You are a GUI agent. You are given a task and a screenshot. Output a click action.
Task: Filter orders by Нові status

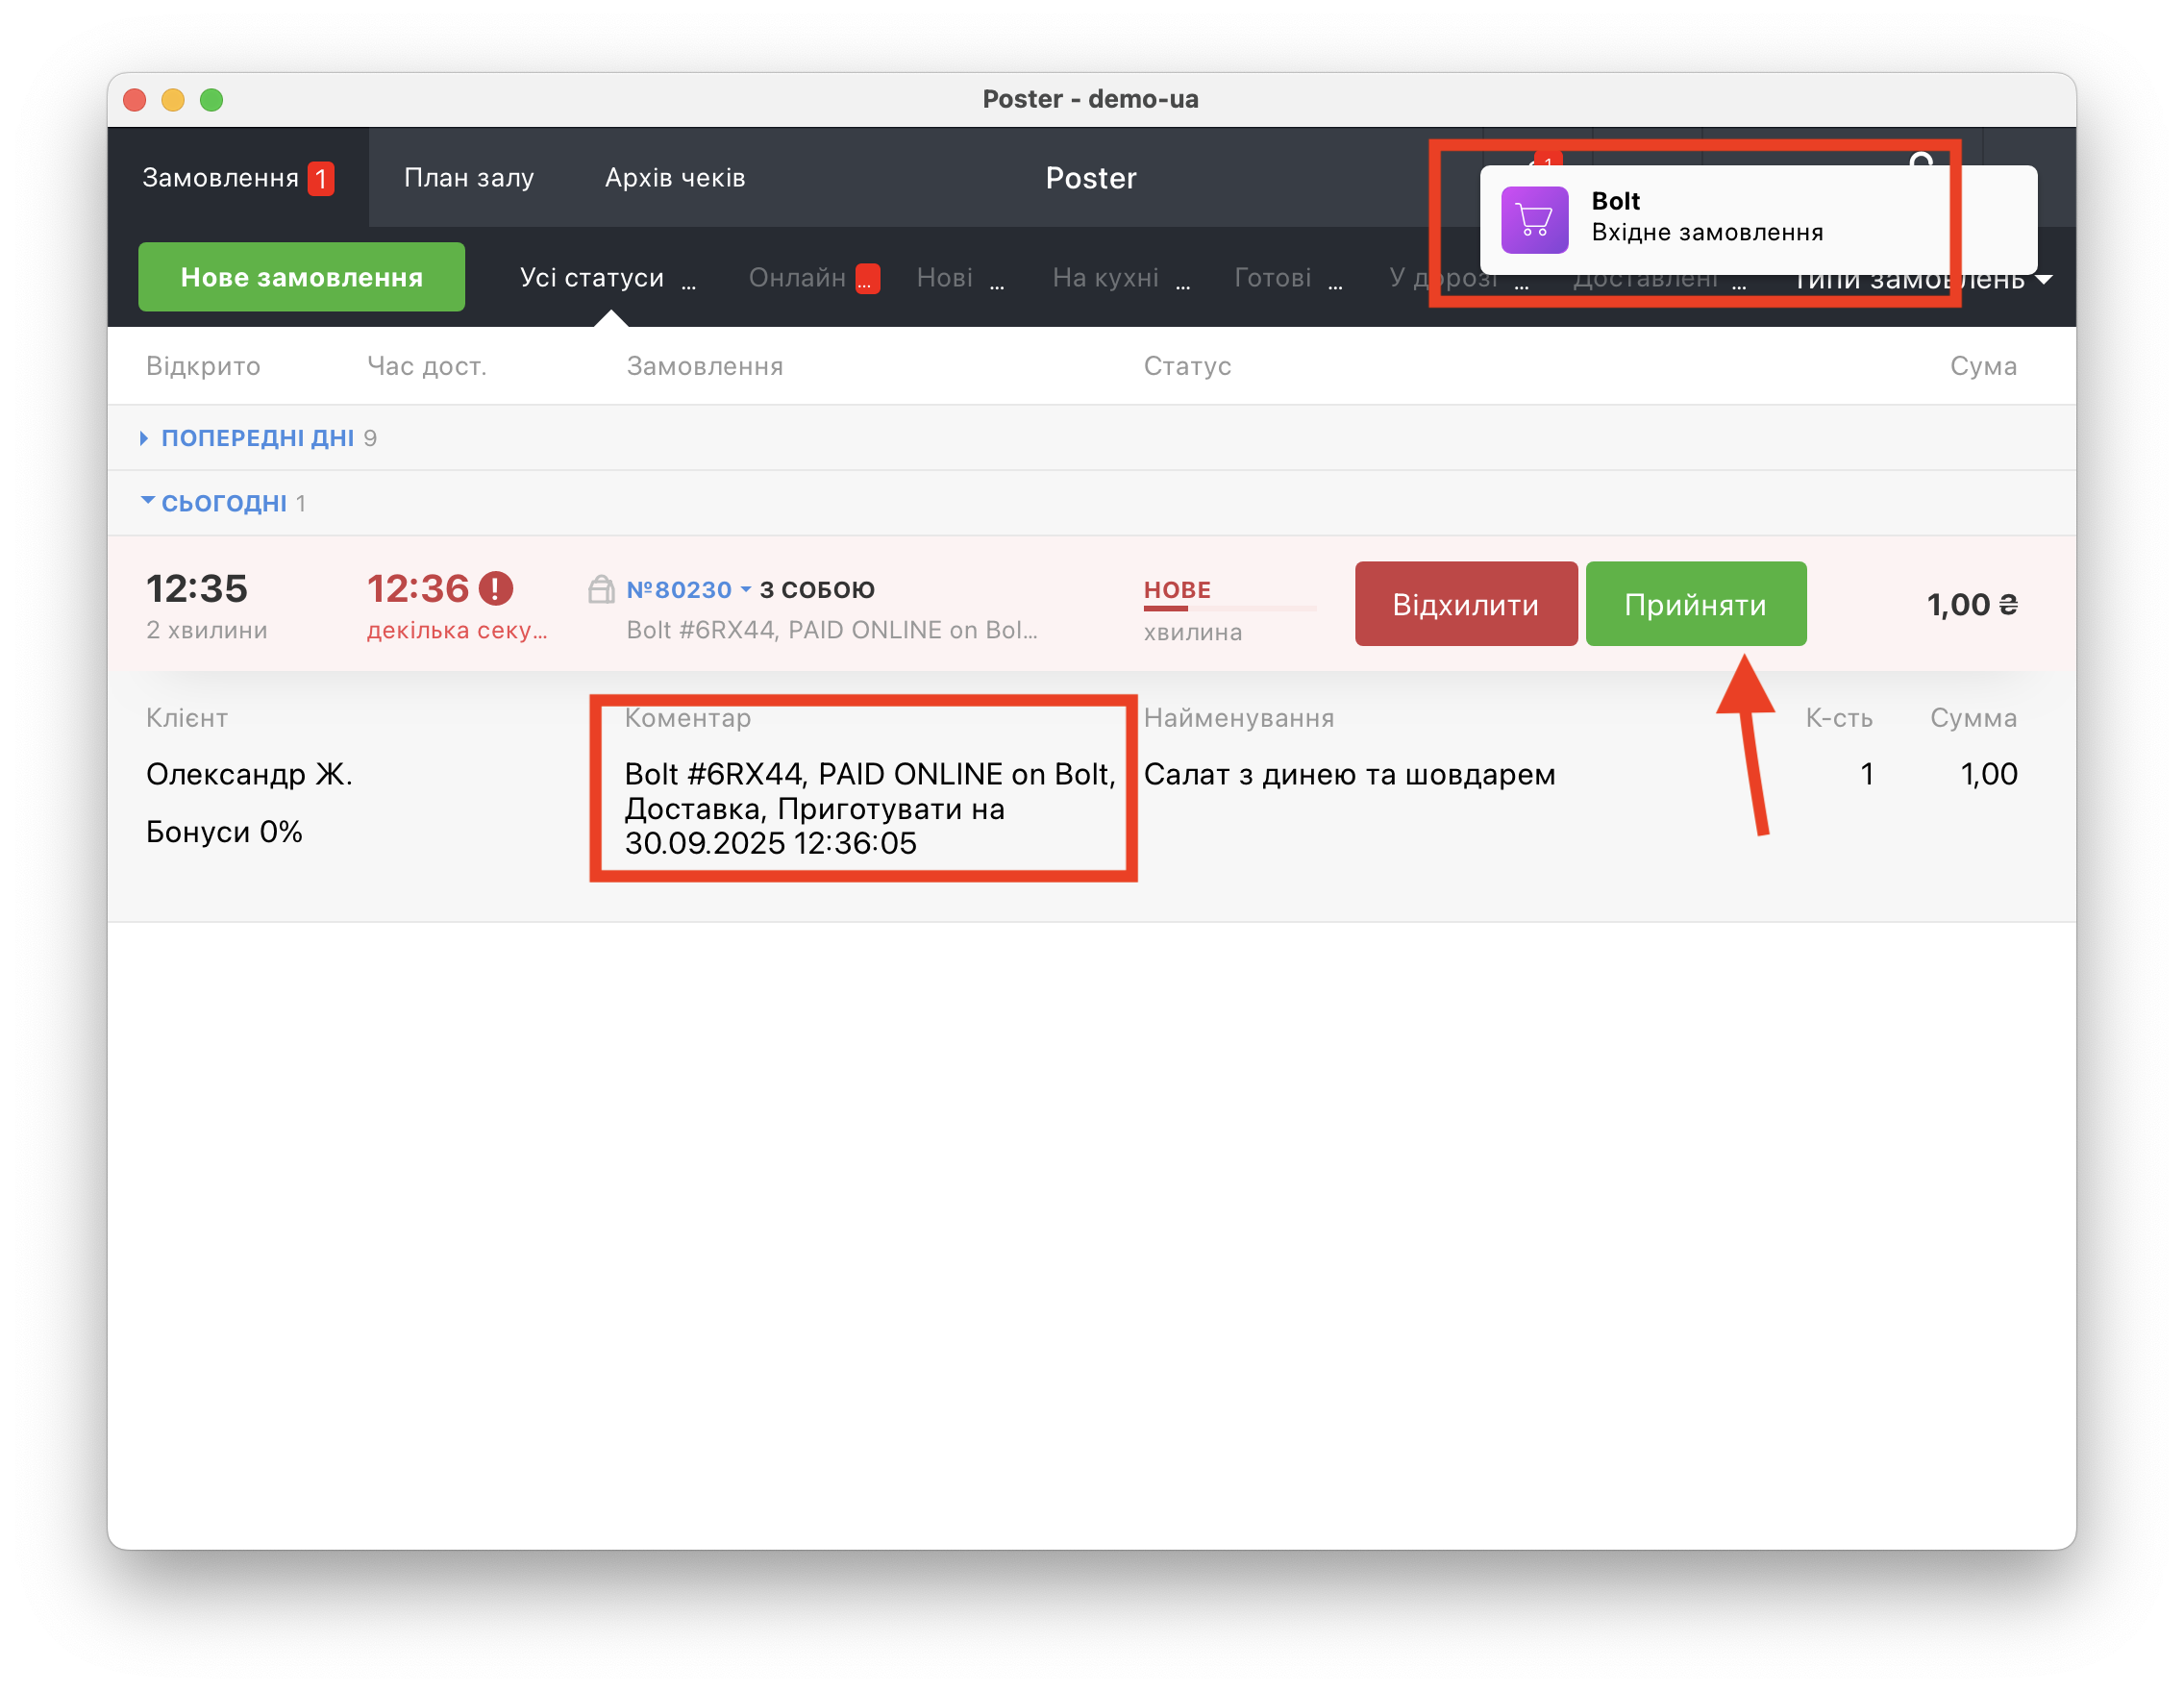[945, 278]
